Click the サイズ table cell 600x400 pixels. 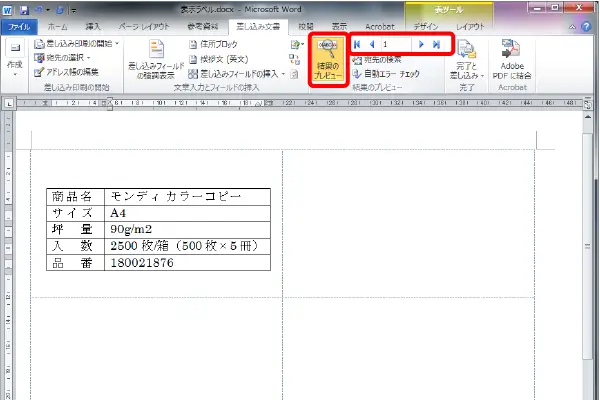tap(75, 213)
